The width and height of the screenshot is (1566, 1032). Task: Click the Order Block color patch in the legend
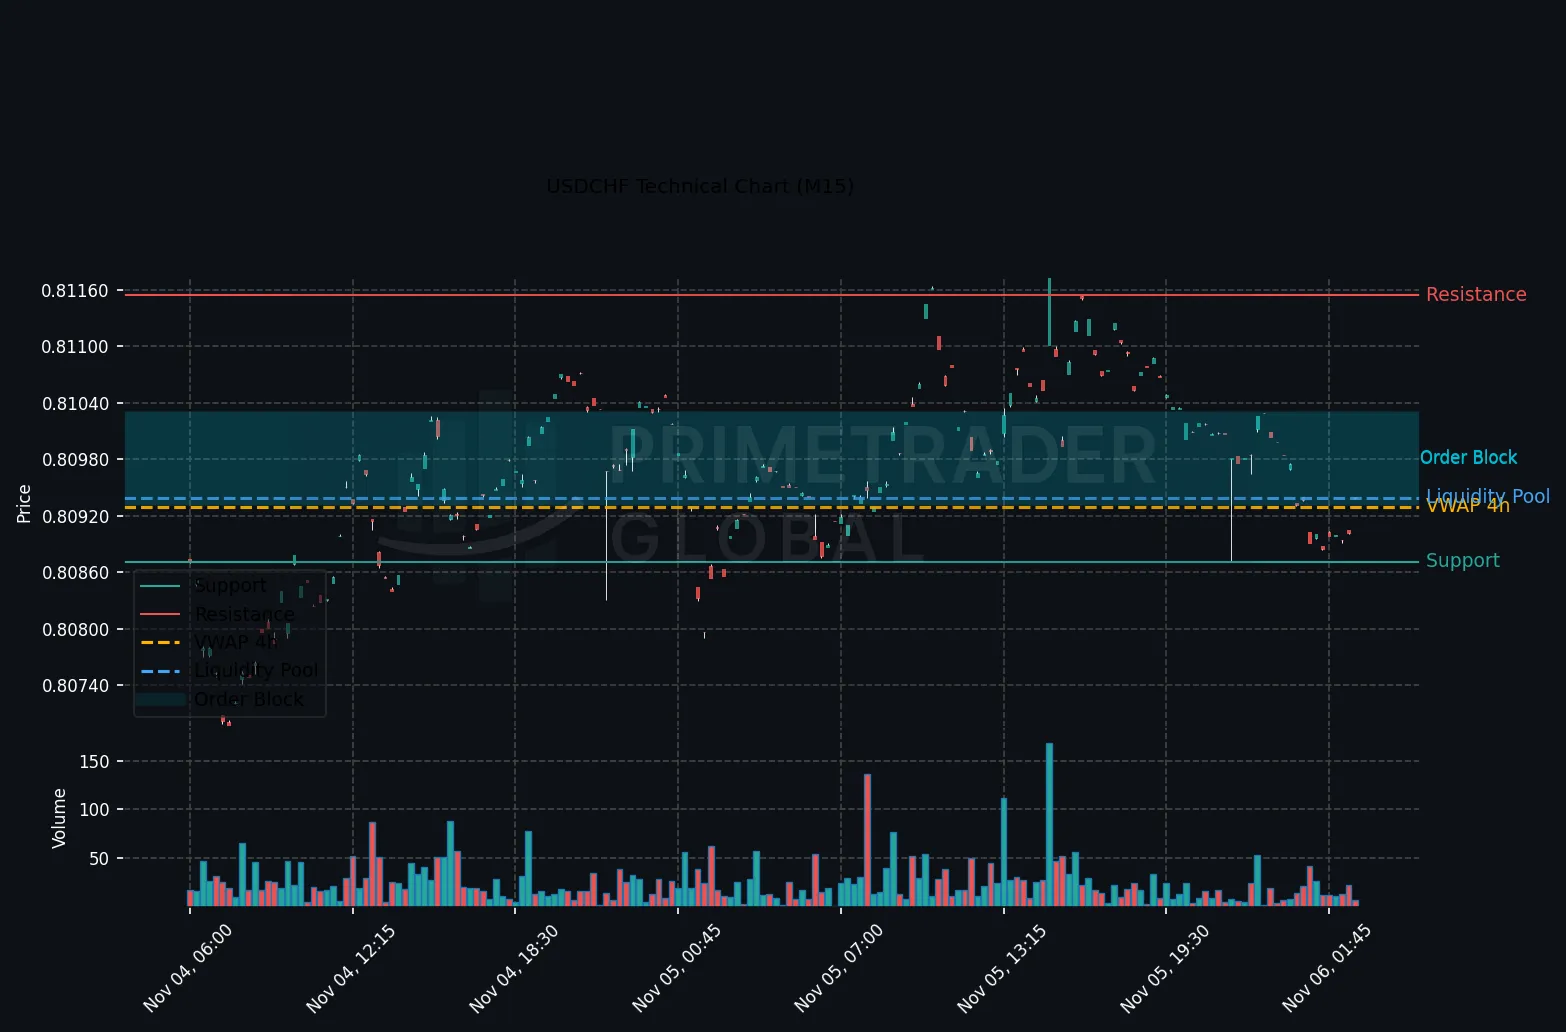coord(160,699)
